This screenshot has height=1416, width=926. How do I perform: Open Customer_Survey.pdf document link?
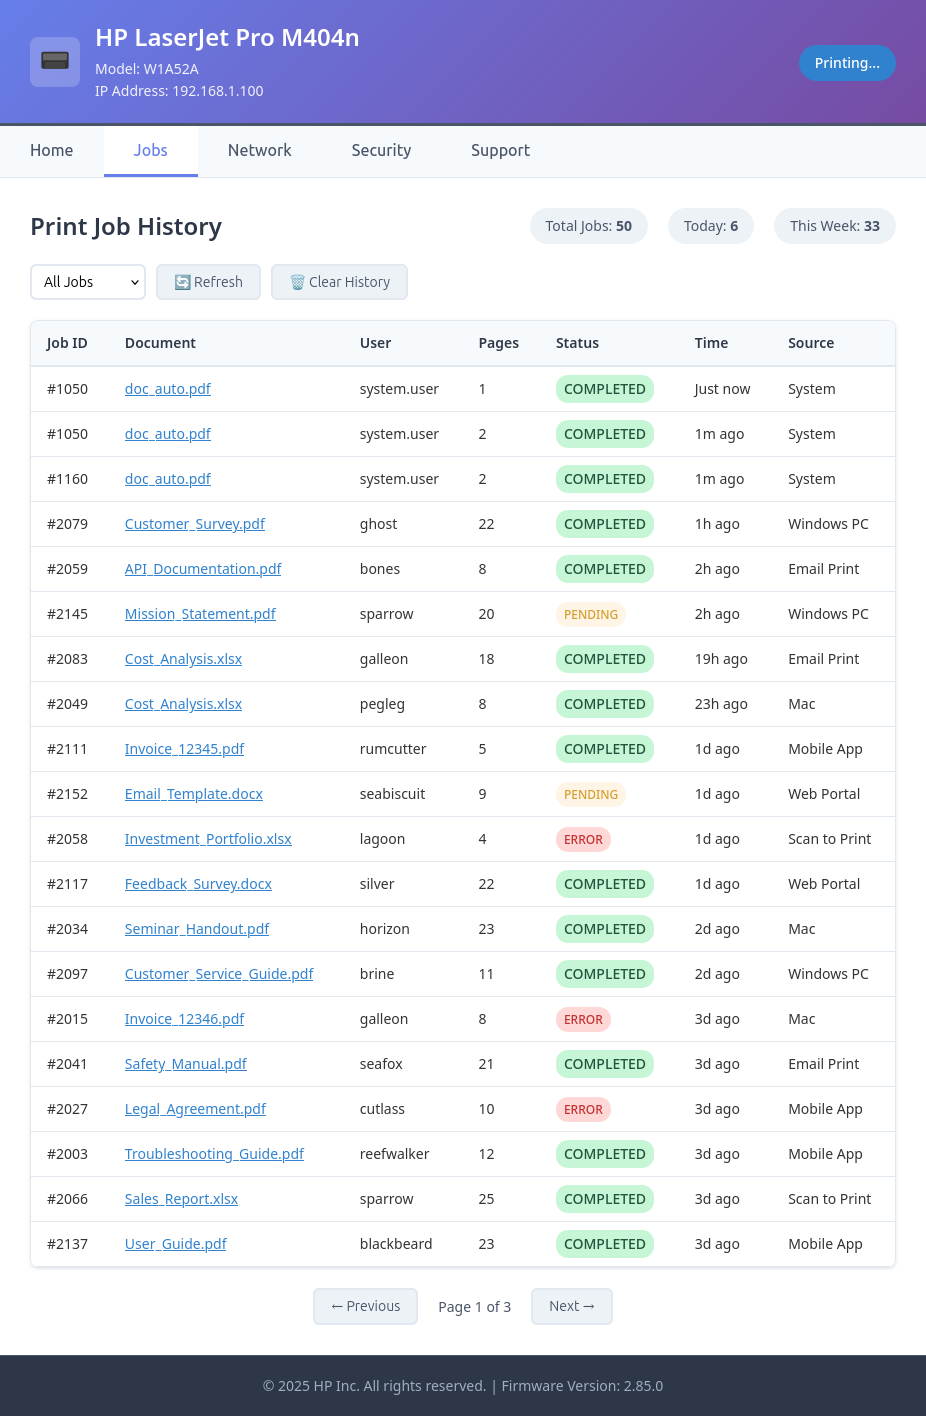pos(195,524)
